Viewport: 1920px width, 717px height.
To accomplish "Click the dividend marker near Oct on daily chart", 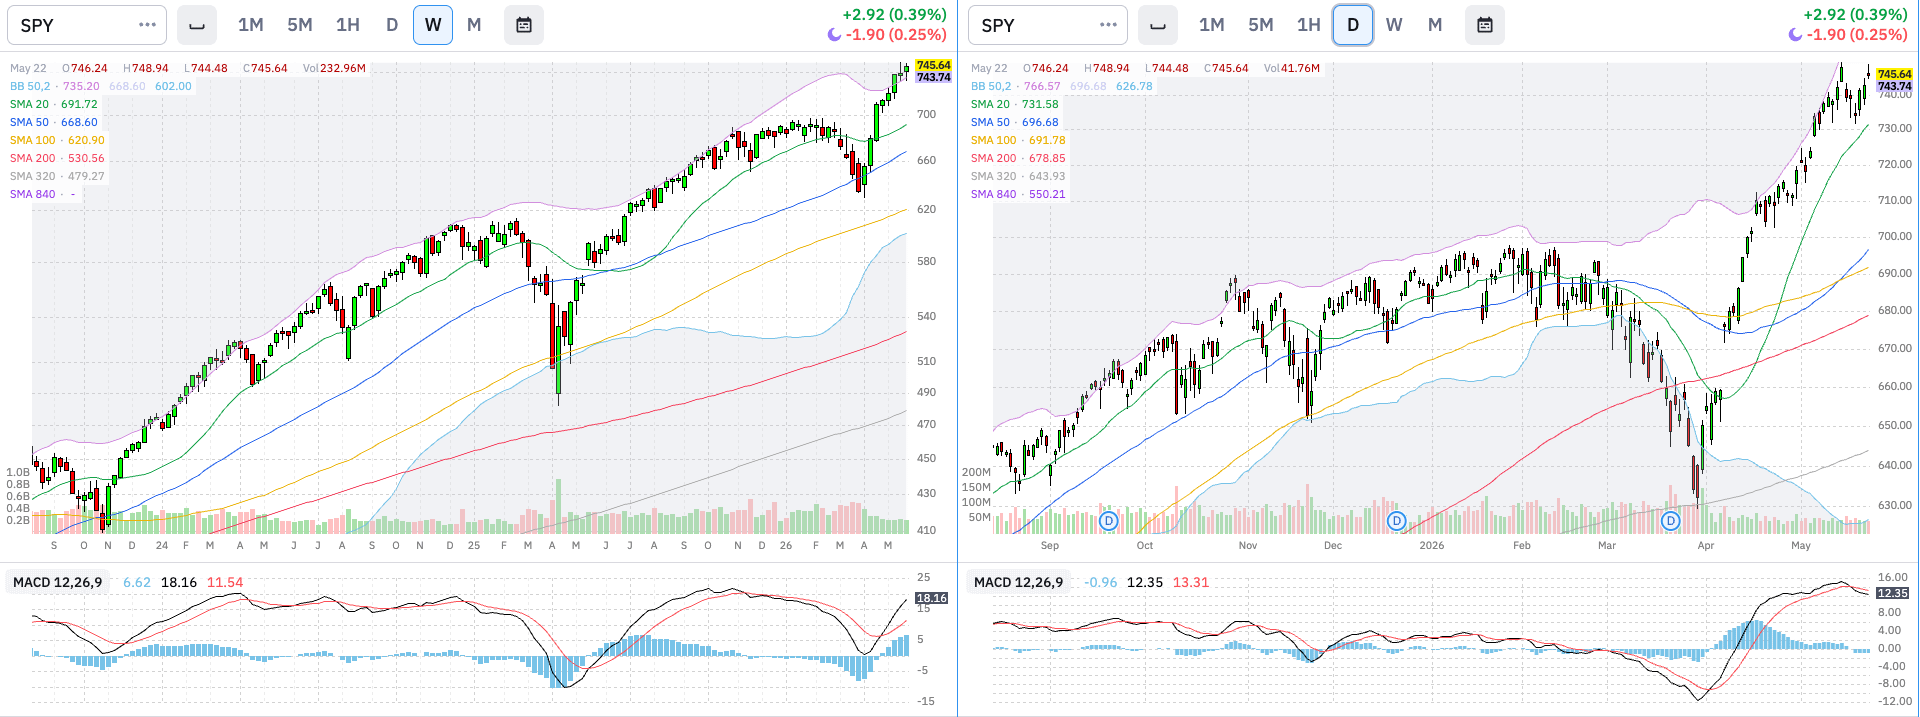I will tap(1108, 521).
